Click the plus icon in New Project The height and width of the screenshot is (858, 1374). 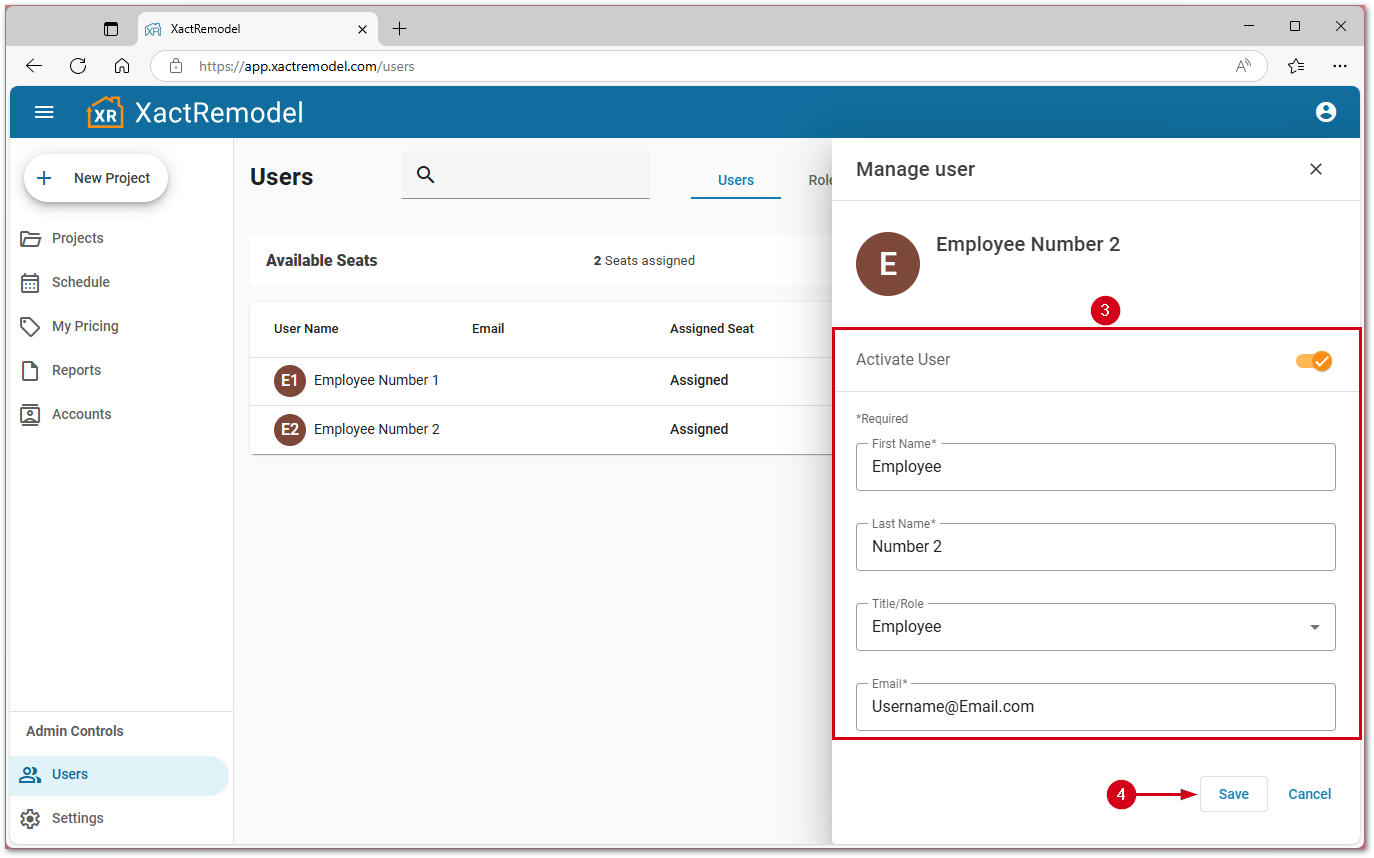click(x=44, y=178)
